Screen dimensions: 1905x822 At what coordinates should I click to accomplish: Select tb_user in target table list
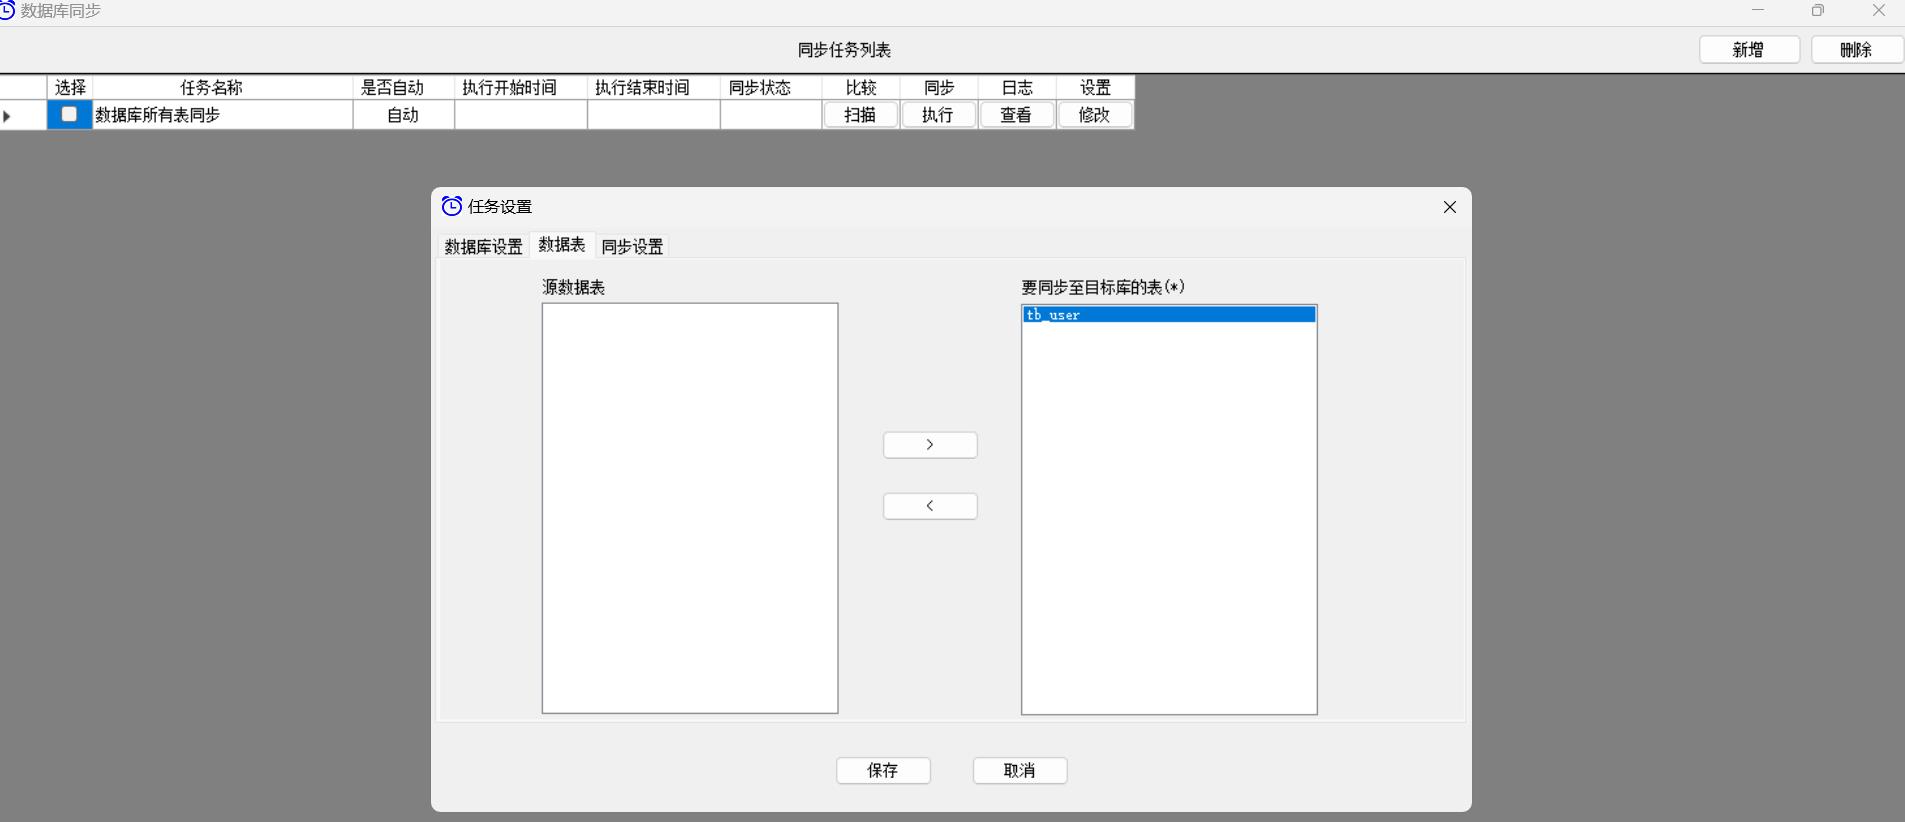(1169, 315)
